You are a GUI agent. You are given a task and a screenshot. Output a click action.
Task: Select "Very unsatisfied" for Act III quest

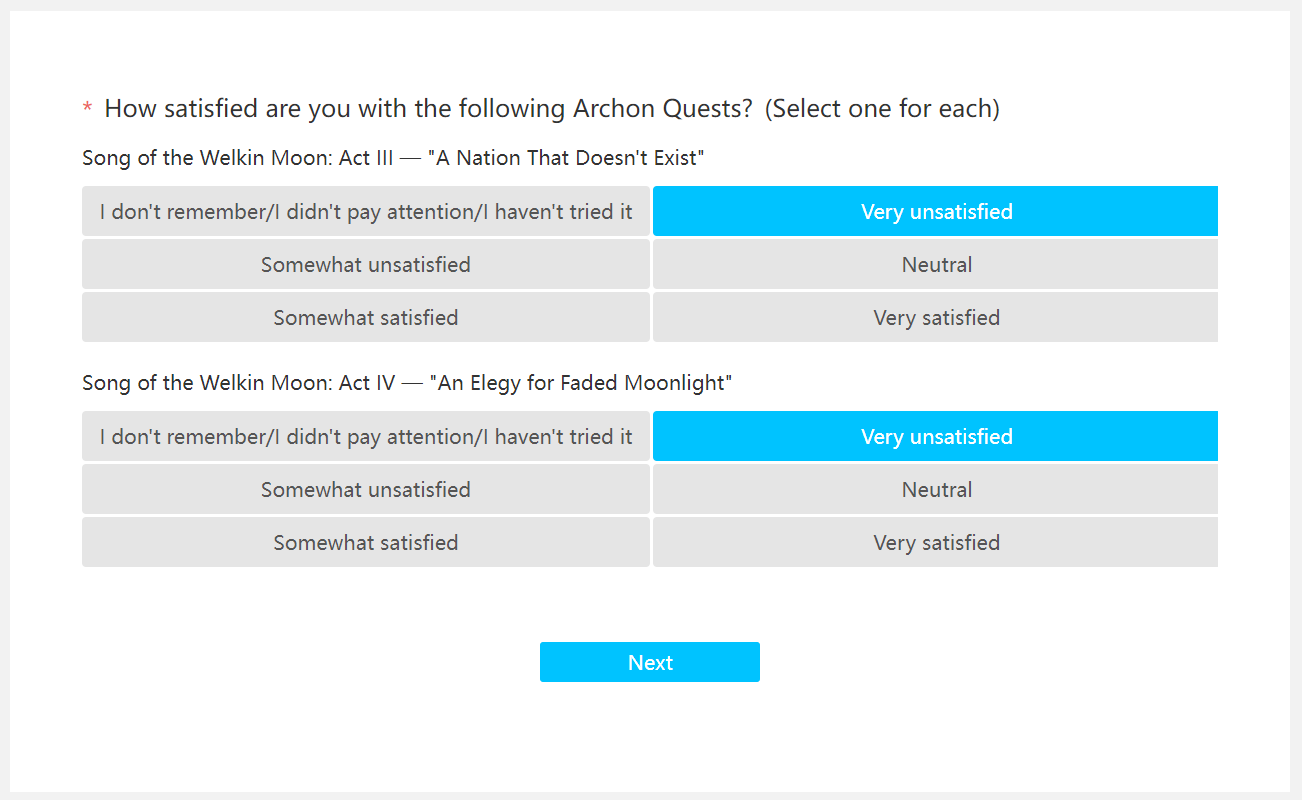[935, 211]
